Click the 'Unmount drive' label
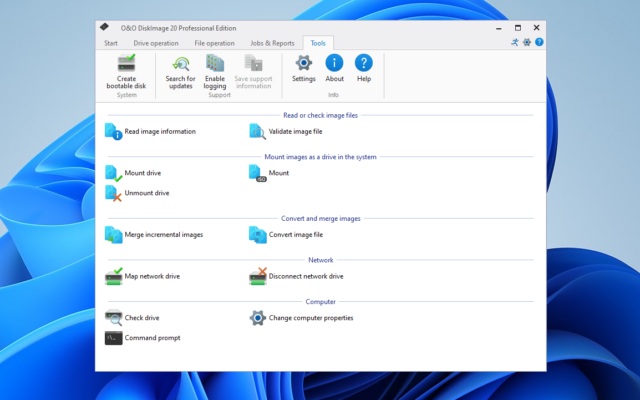This screenshot has height=400, width=640. tap(147, 193)
